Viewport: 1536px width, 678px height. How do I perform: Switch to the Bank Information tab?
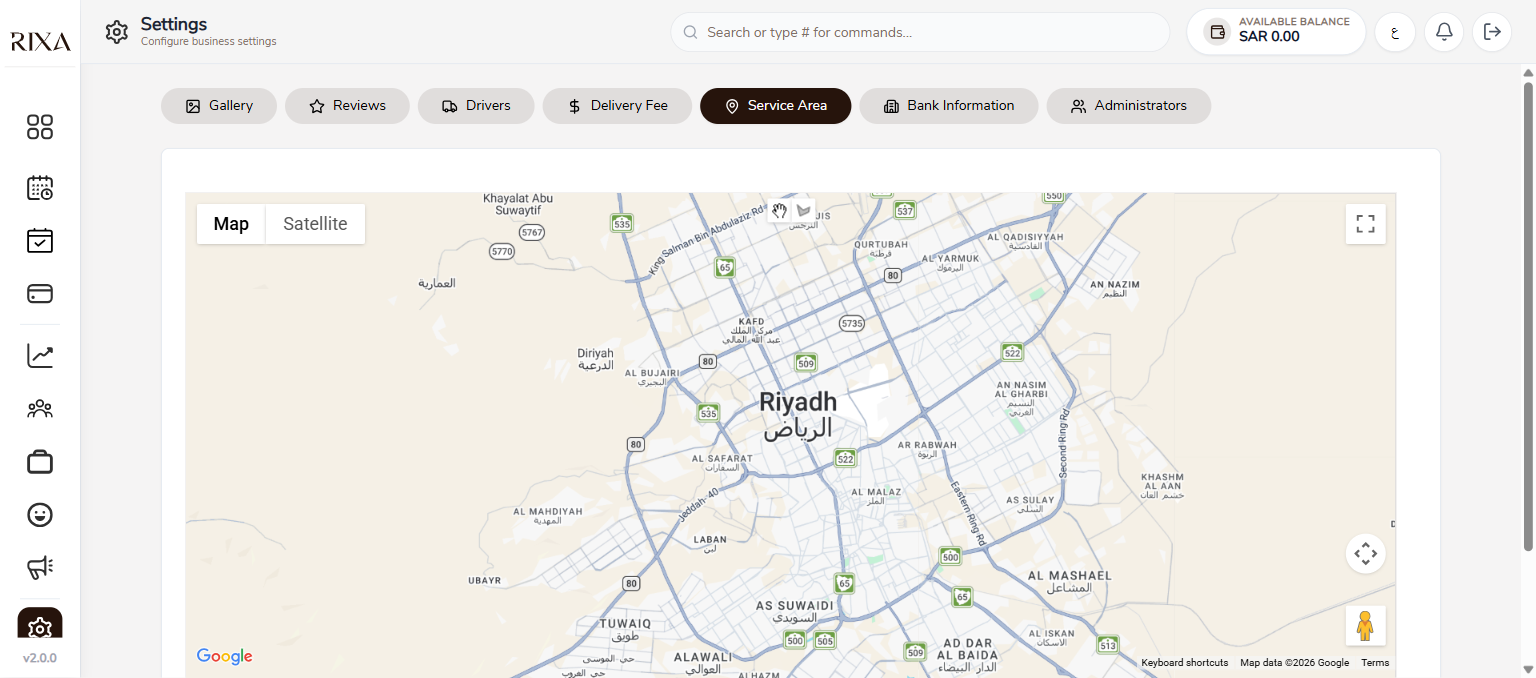click(949, 105)
